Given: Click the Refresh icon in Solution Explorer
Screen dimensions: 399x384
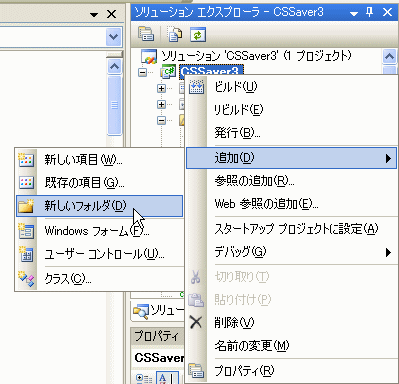Looking at the screenshot, I should click(198, 35).
